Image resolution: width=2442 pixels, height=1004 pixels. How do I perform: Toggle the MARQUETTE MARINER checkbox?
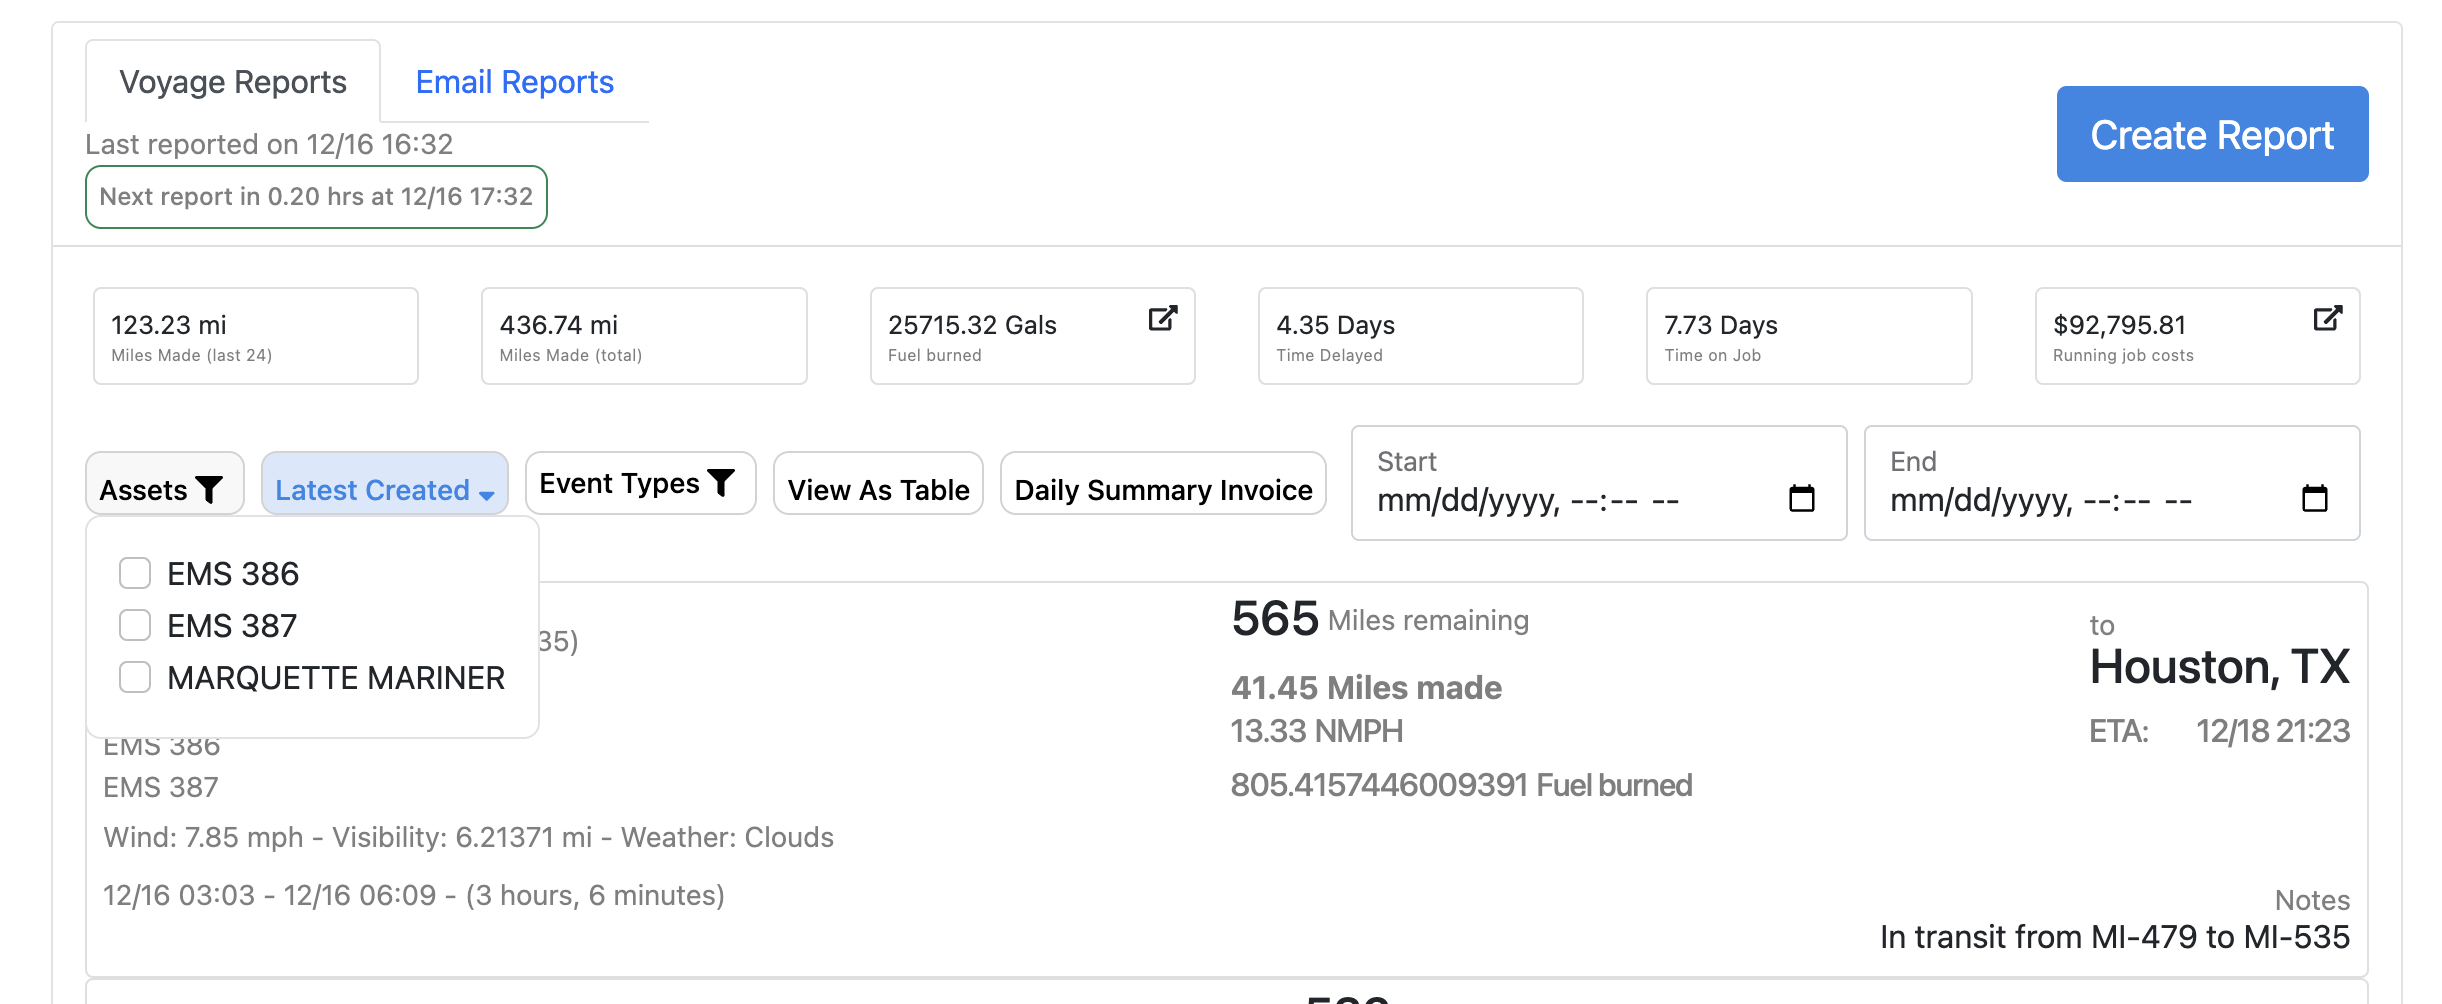135,678
